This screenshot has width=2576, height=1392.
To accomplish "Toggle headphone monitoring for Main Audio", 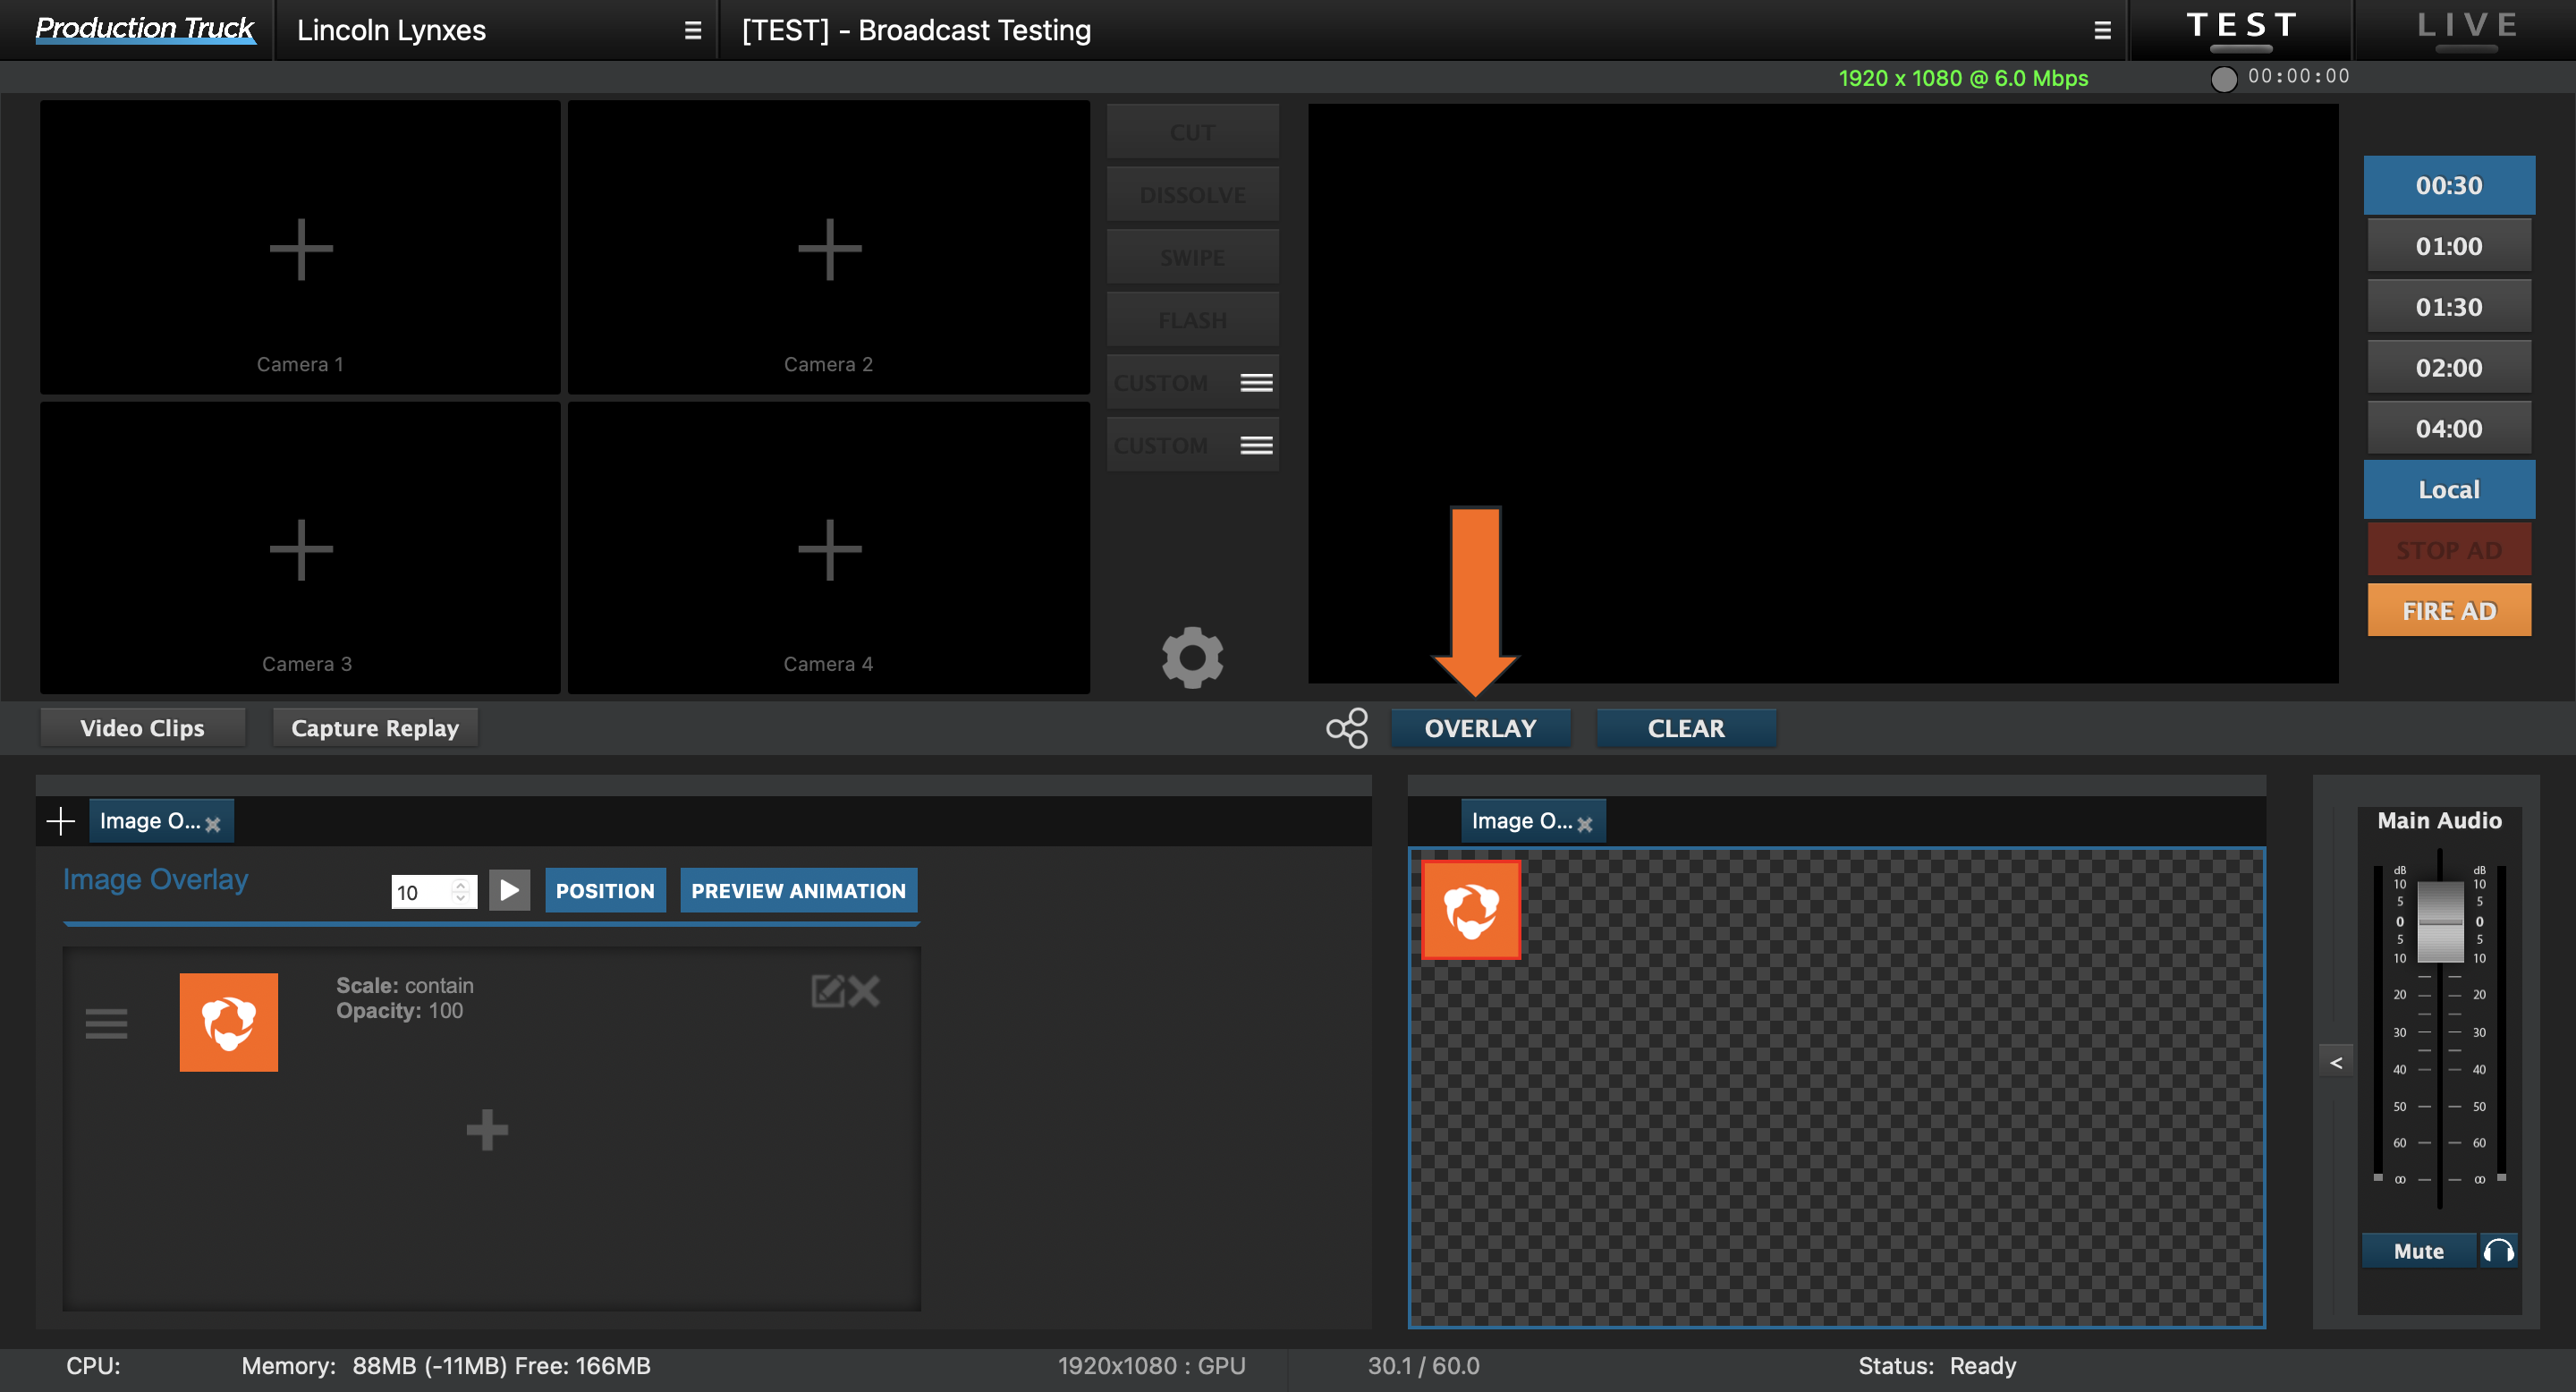I will (x=2498, y=1251).
